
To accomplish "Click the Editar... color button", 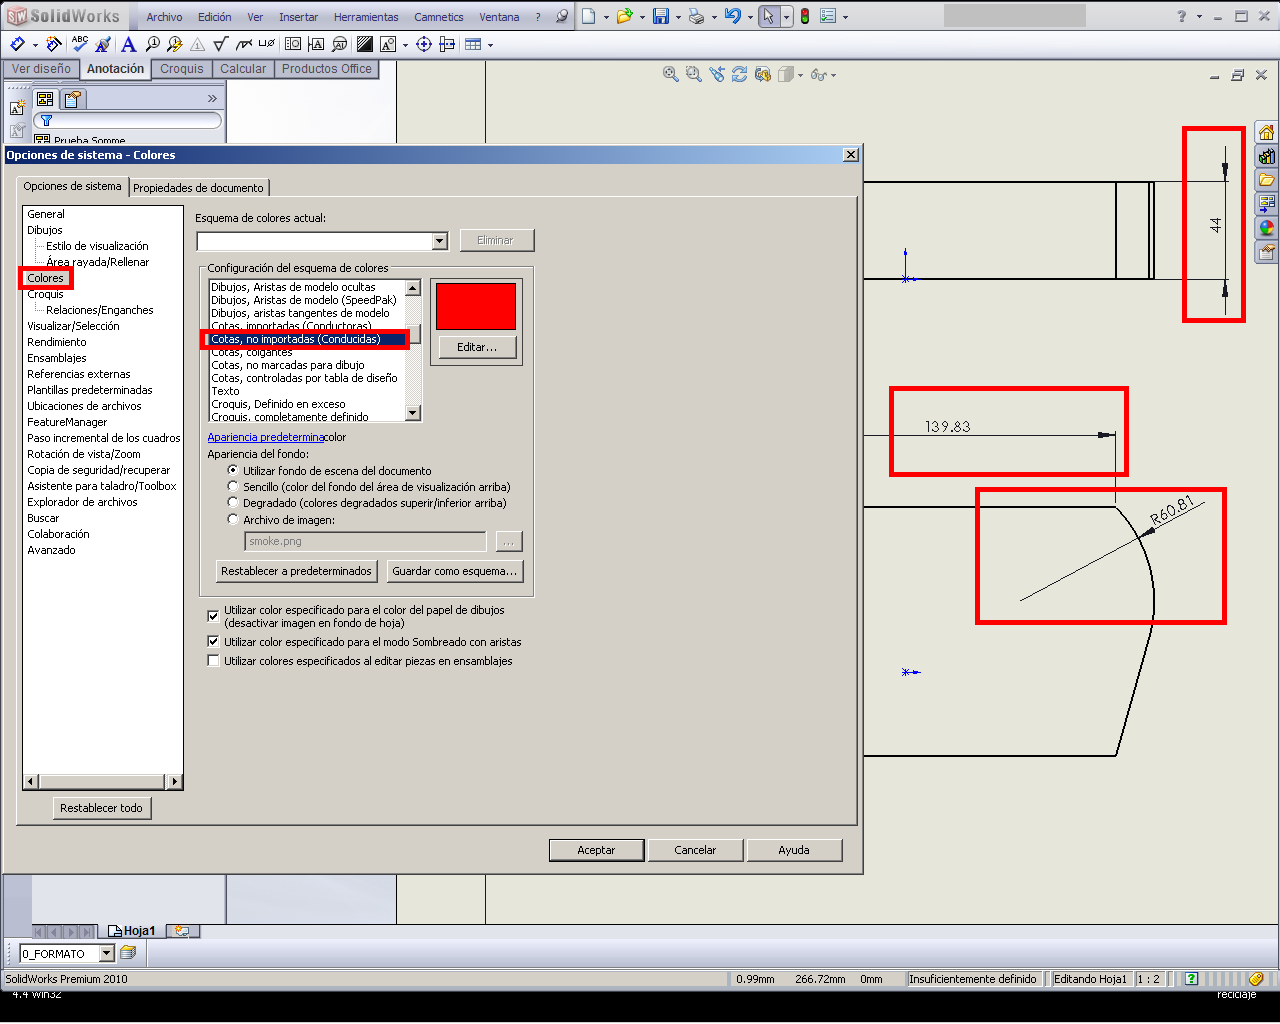I will pyautogui.click(x=477, y=347).
